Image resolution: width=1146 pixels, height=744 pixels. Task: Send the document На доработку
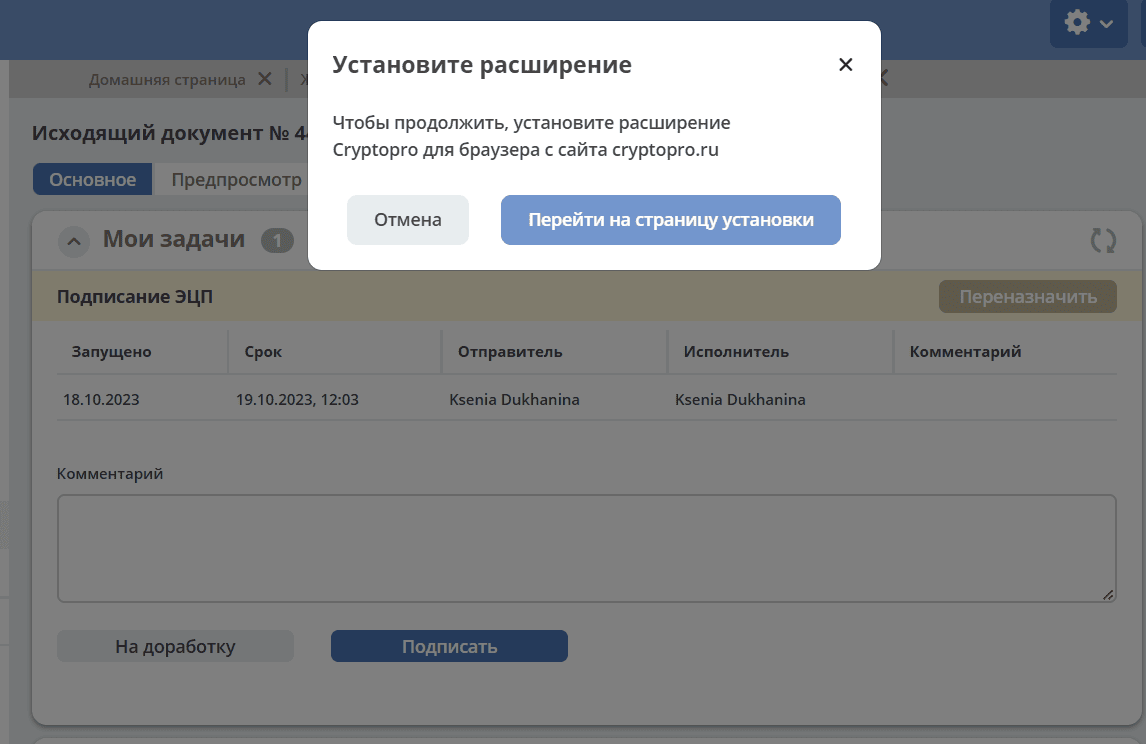[x=175, y=646]
